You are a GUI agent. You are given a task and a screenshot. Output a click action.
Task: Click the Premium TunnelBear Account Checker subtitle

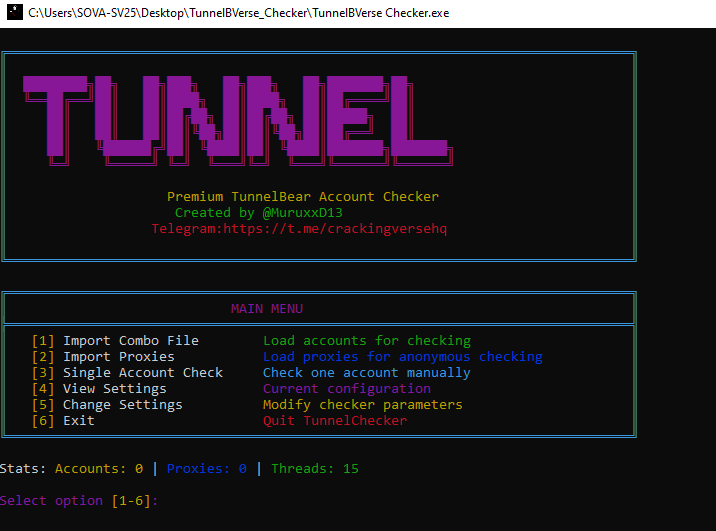[x=302, y=197]
